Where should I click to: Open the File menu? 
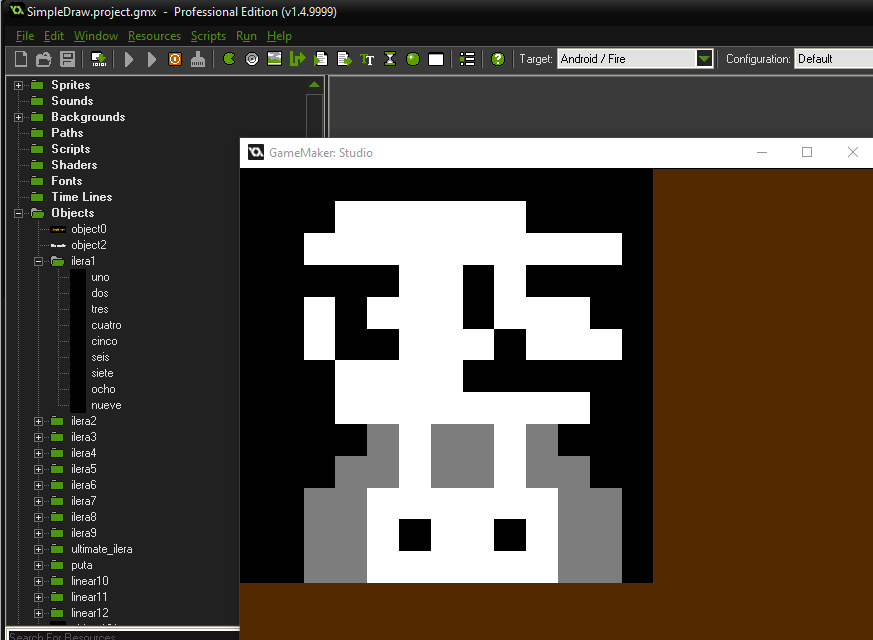coord(24,36)
